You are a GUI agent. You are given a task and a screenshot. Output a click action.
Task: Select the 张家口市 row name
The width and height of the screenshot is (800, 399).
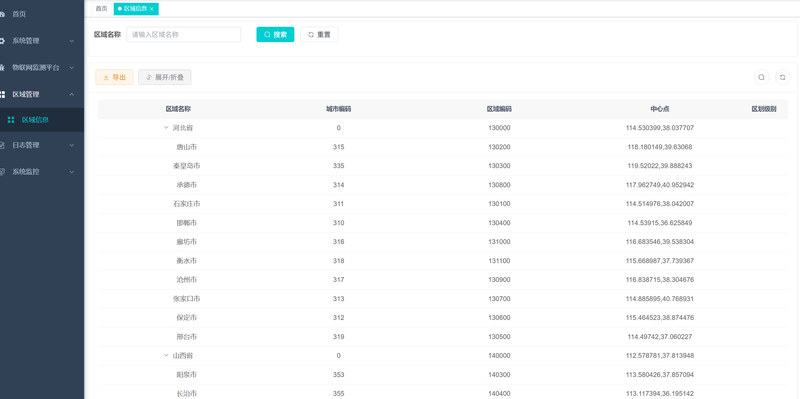(187, 298)
